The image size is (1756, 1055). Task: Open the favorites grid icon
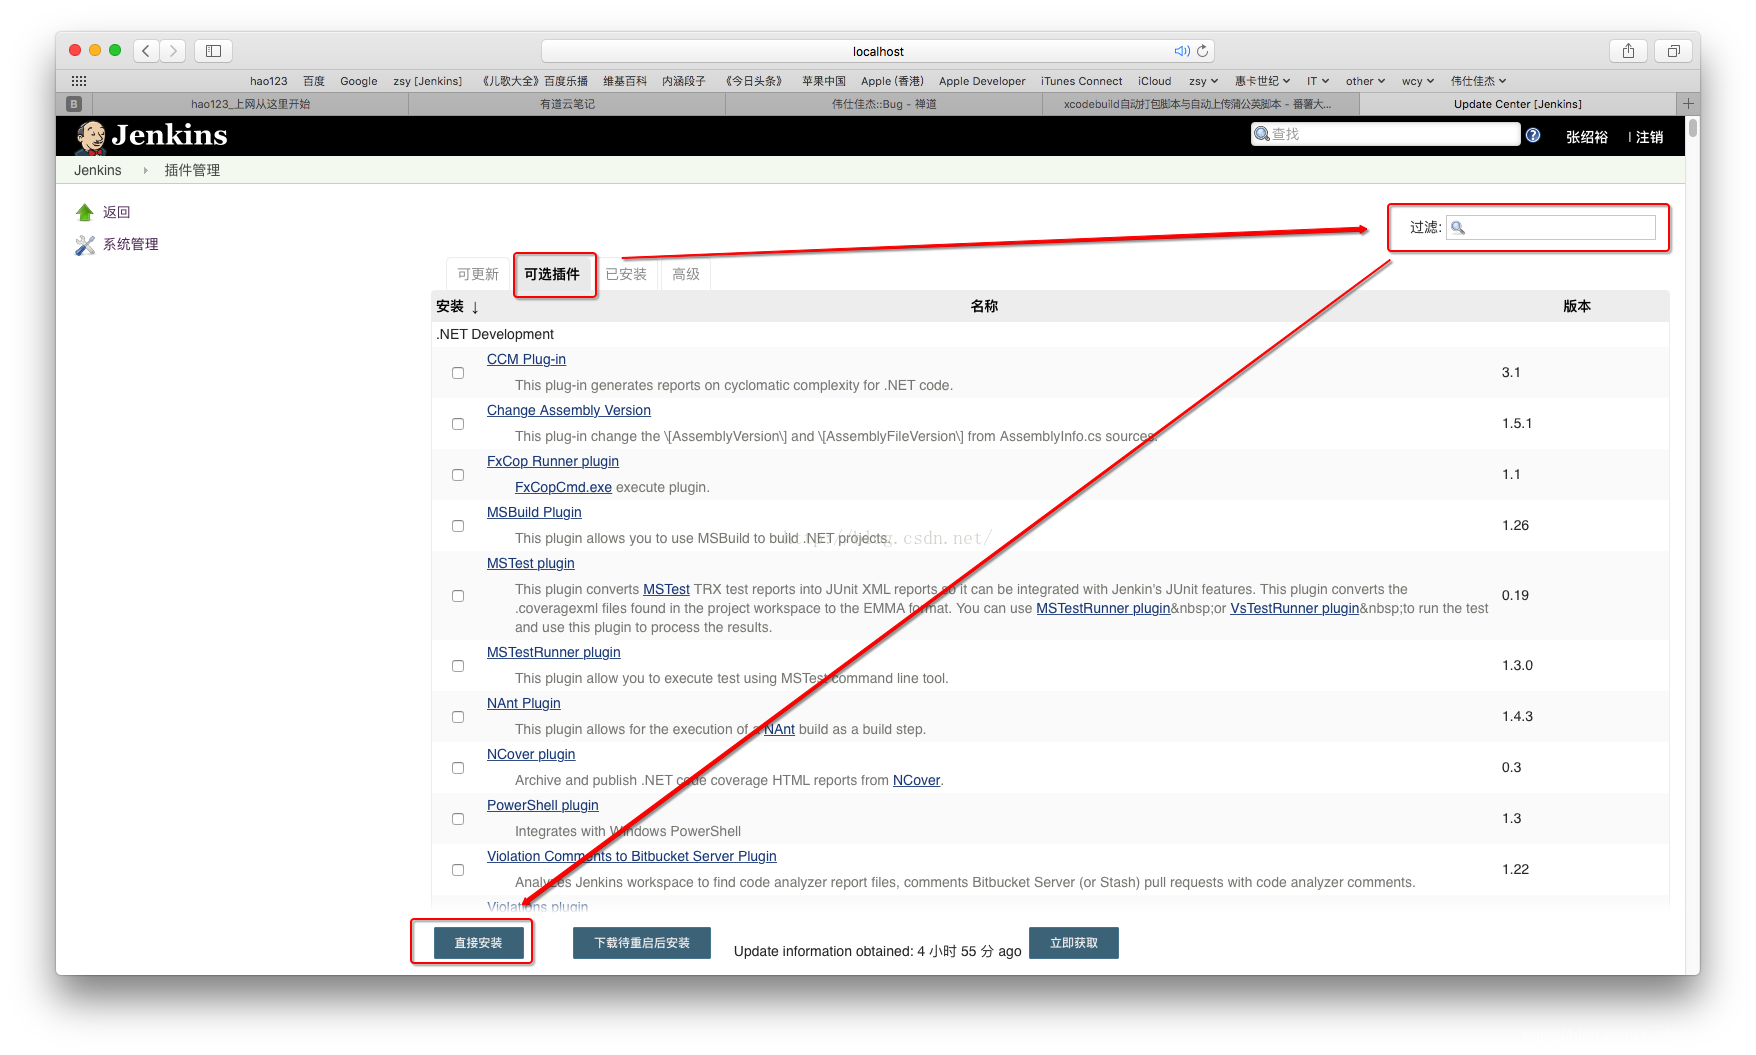coord(79,81)
